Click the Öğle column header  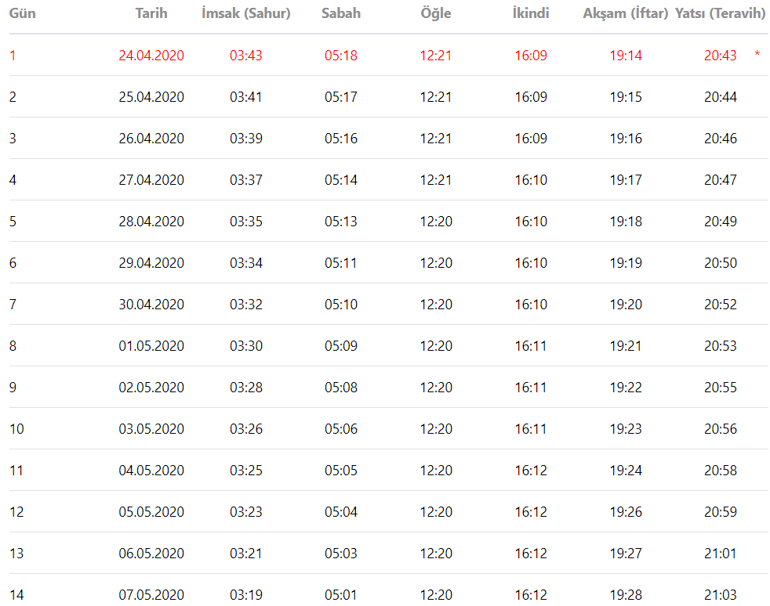(436, 14)
